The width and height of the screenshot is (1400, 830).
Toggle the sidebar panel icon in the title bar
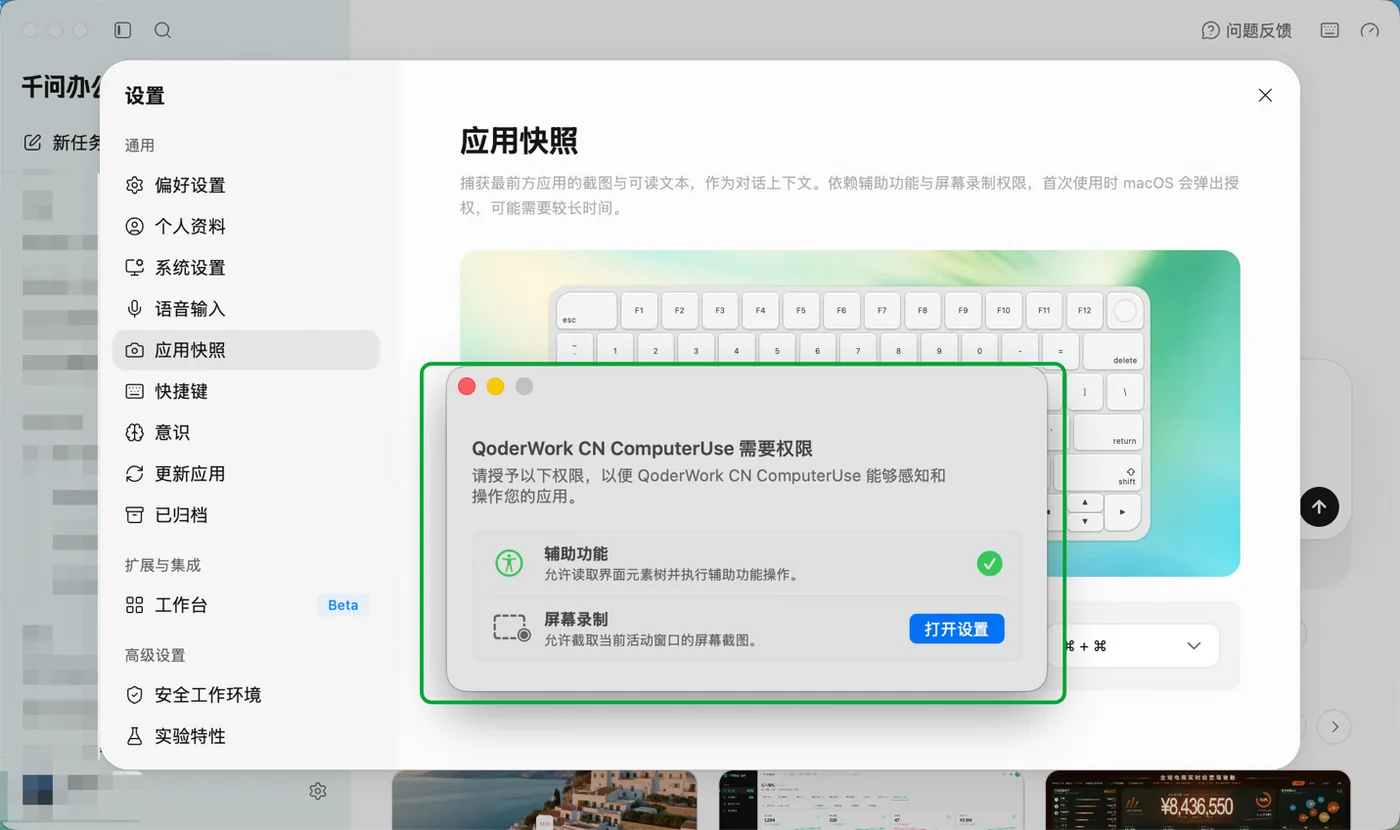click(x=123, y=30)
